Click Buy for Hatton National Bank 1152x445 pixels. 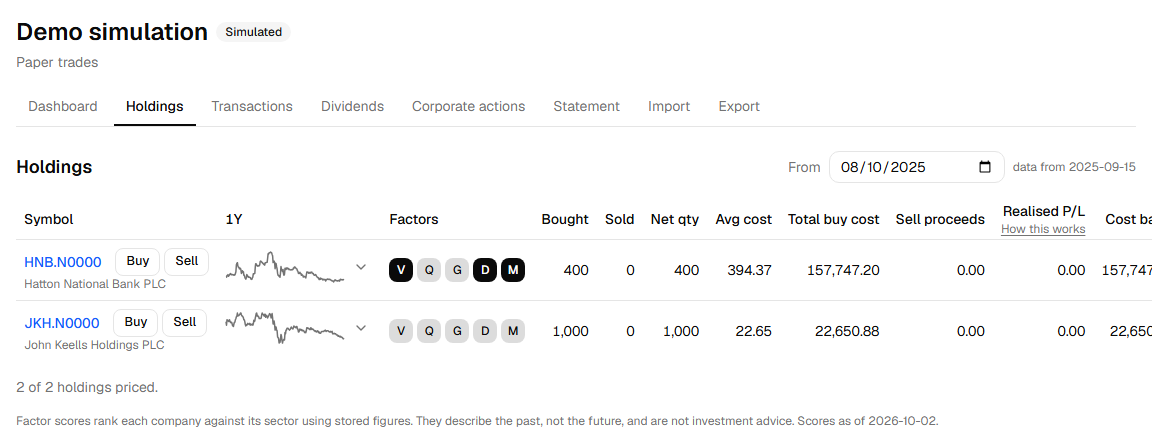pyautogui.click(x=137, y=261)
